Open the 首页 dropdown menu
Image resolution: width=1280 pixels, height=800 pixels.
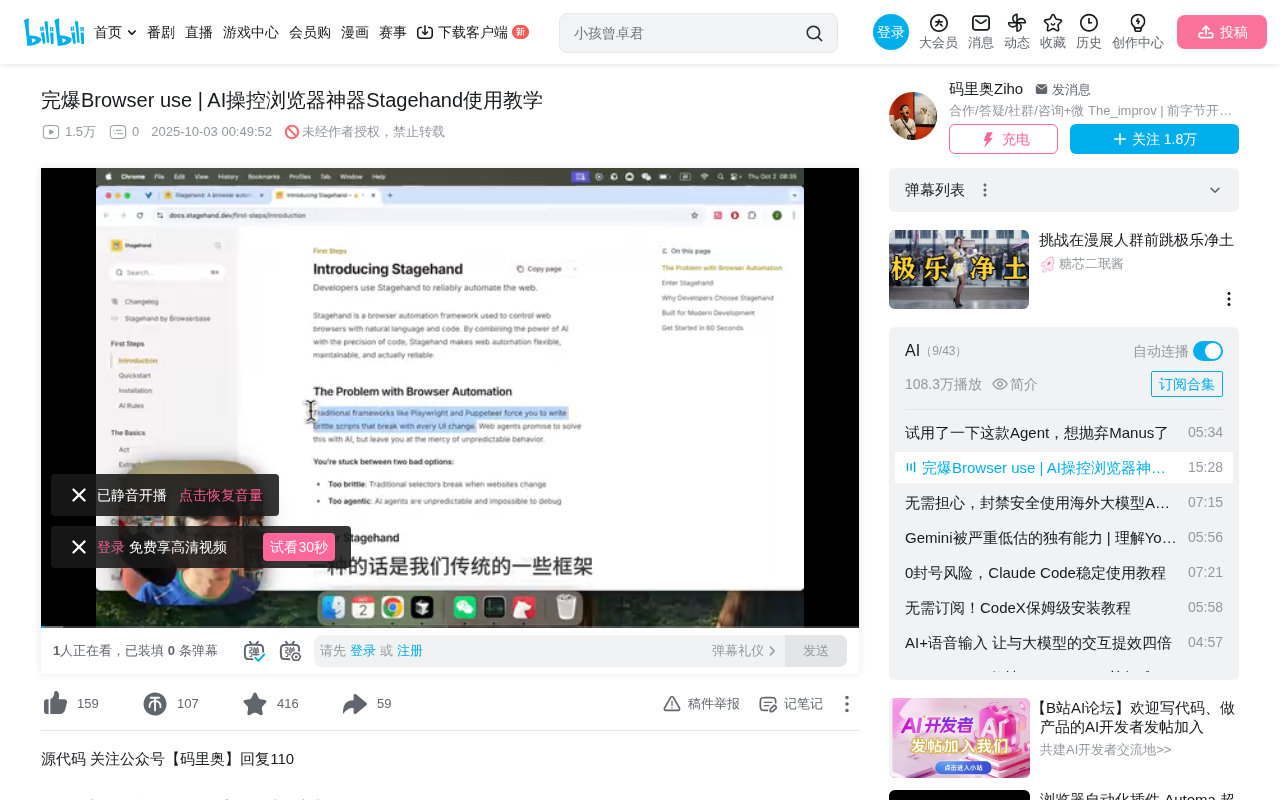115,32
